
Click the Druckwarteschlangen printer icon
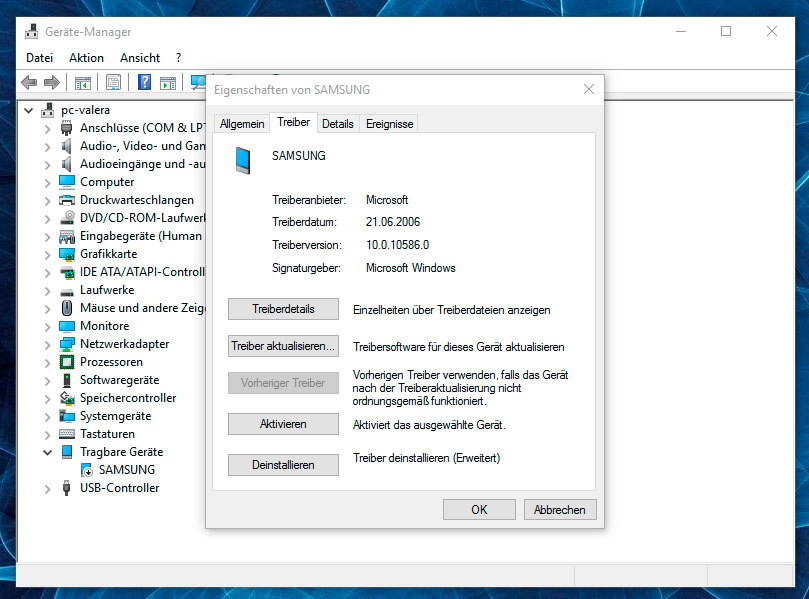tap(67, 200)
